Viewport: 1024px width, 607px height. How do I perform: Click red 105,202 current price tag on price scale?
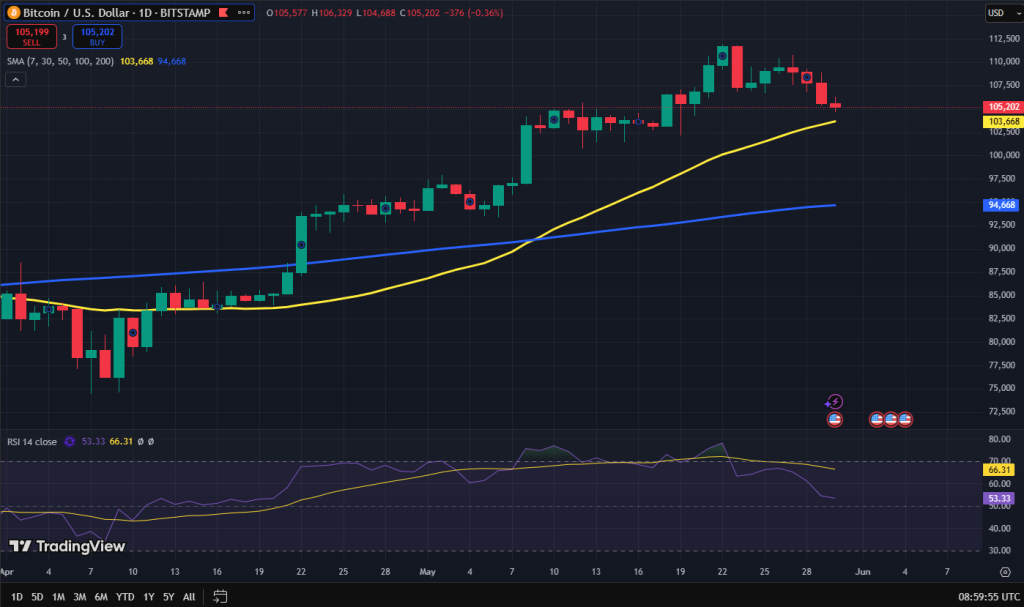[x=1003, y=107]
